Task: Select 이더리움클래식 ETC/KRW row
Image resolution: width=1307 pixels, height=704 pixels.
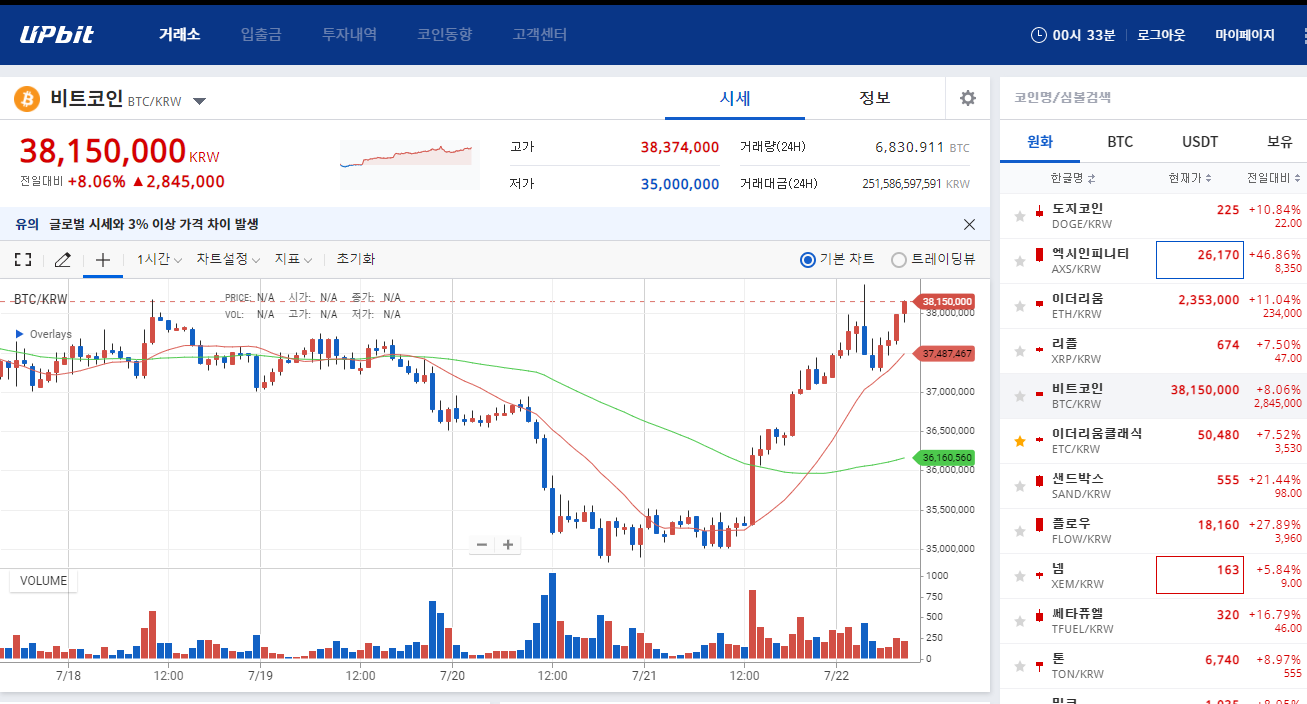Action: pyautogui.click(x=1153, y=441)
